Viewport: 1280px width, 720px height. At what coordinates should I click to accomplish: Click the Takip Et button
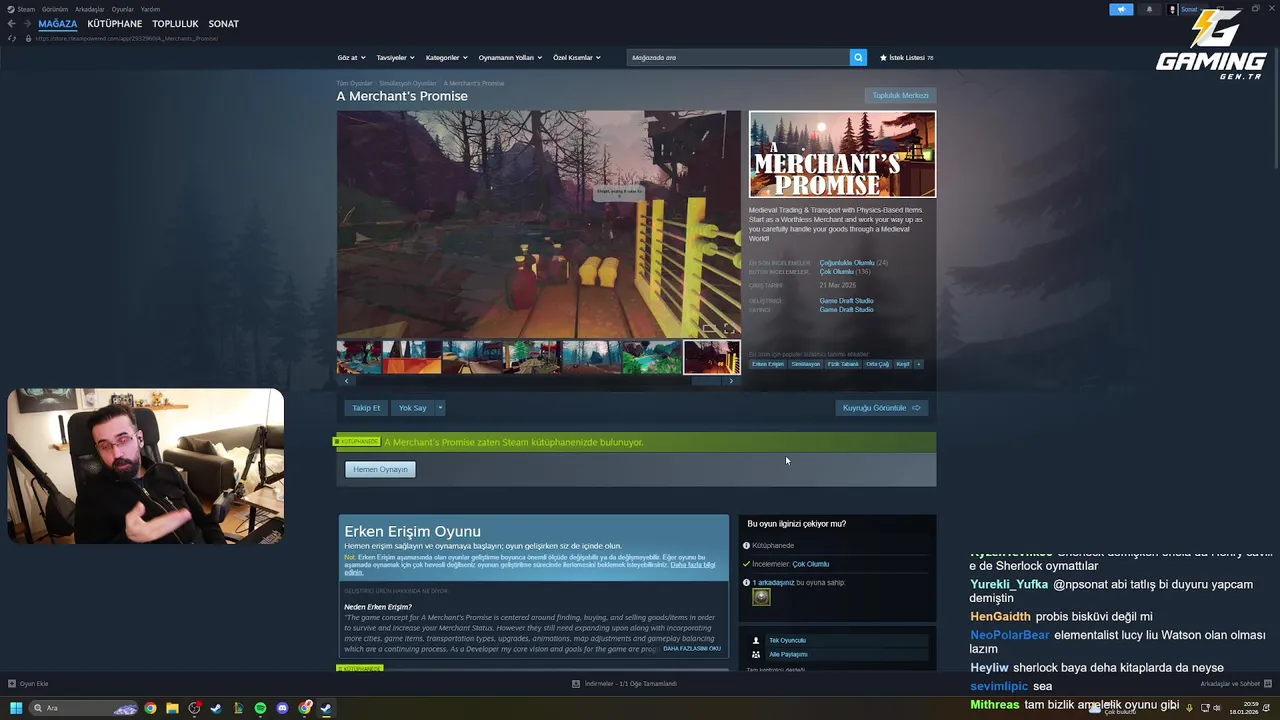(x=366, y=408)
